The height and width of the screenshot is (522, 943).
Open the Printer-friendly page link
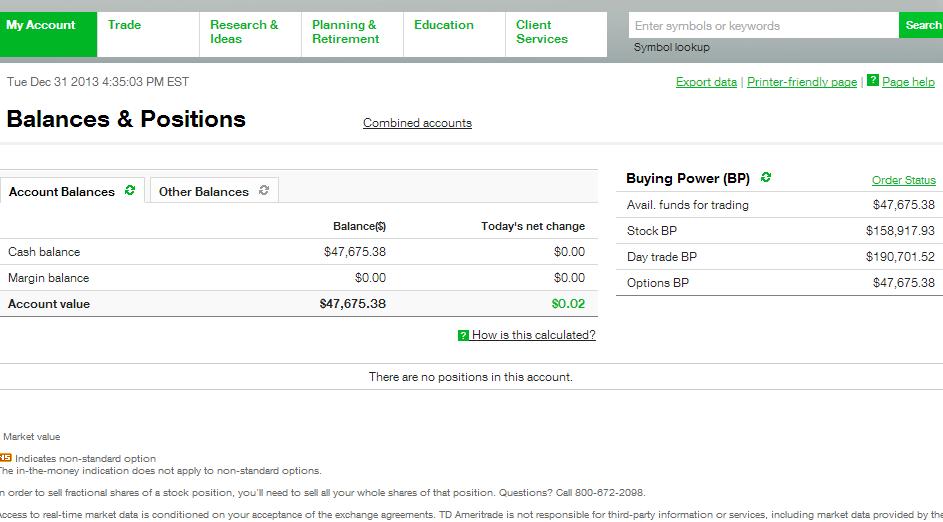pyautogui.click(x=802, y=82)
